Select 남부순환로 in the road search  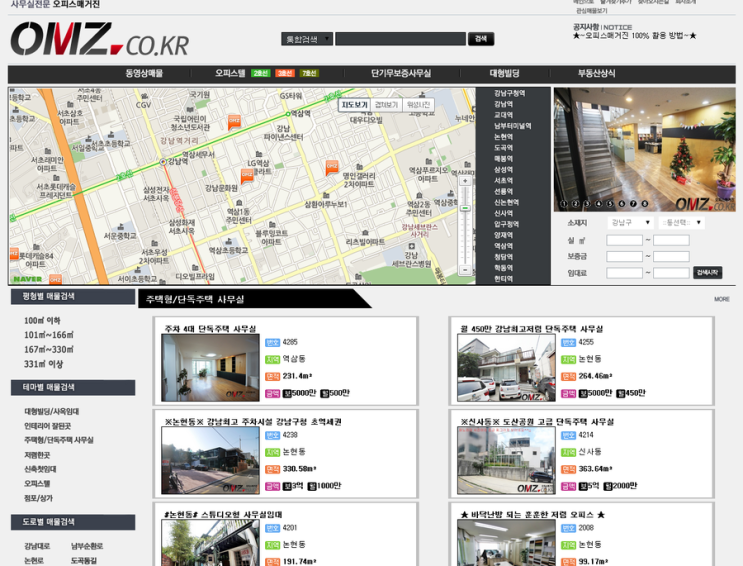[x=87, y=546]
